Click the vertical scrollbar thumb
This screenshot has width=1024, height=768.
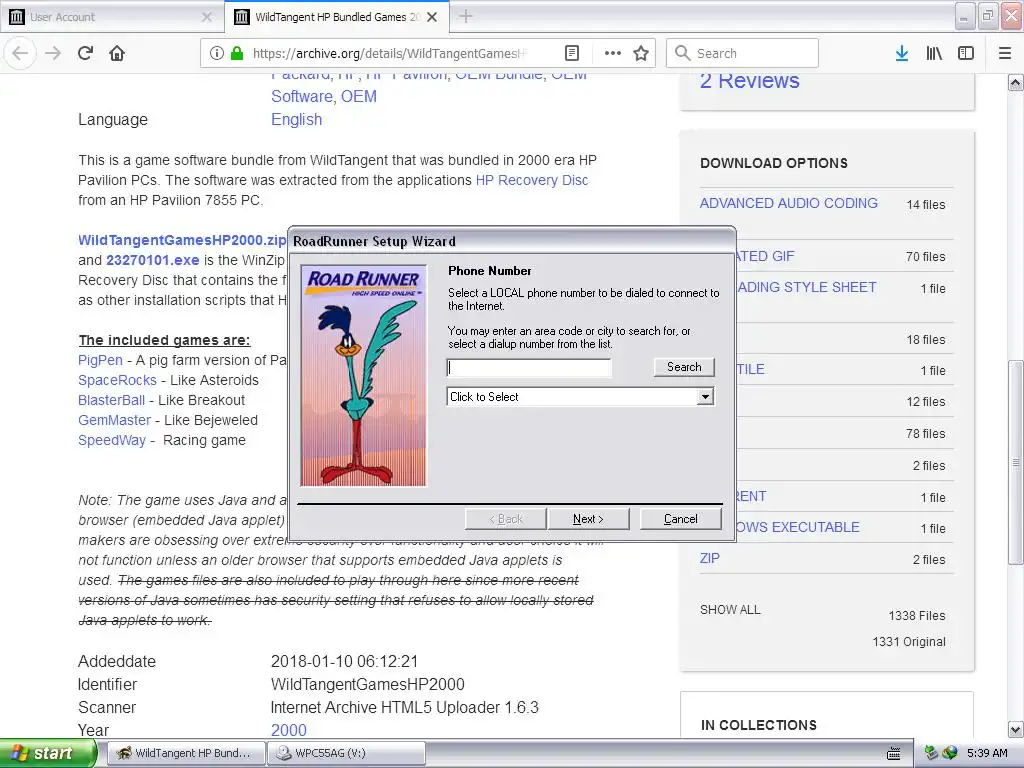click(x=1015, y=462)
